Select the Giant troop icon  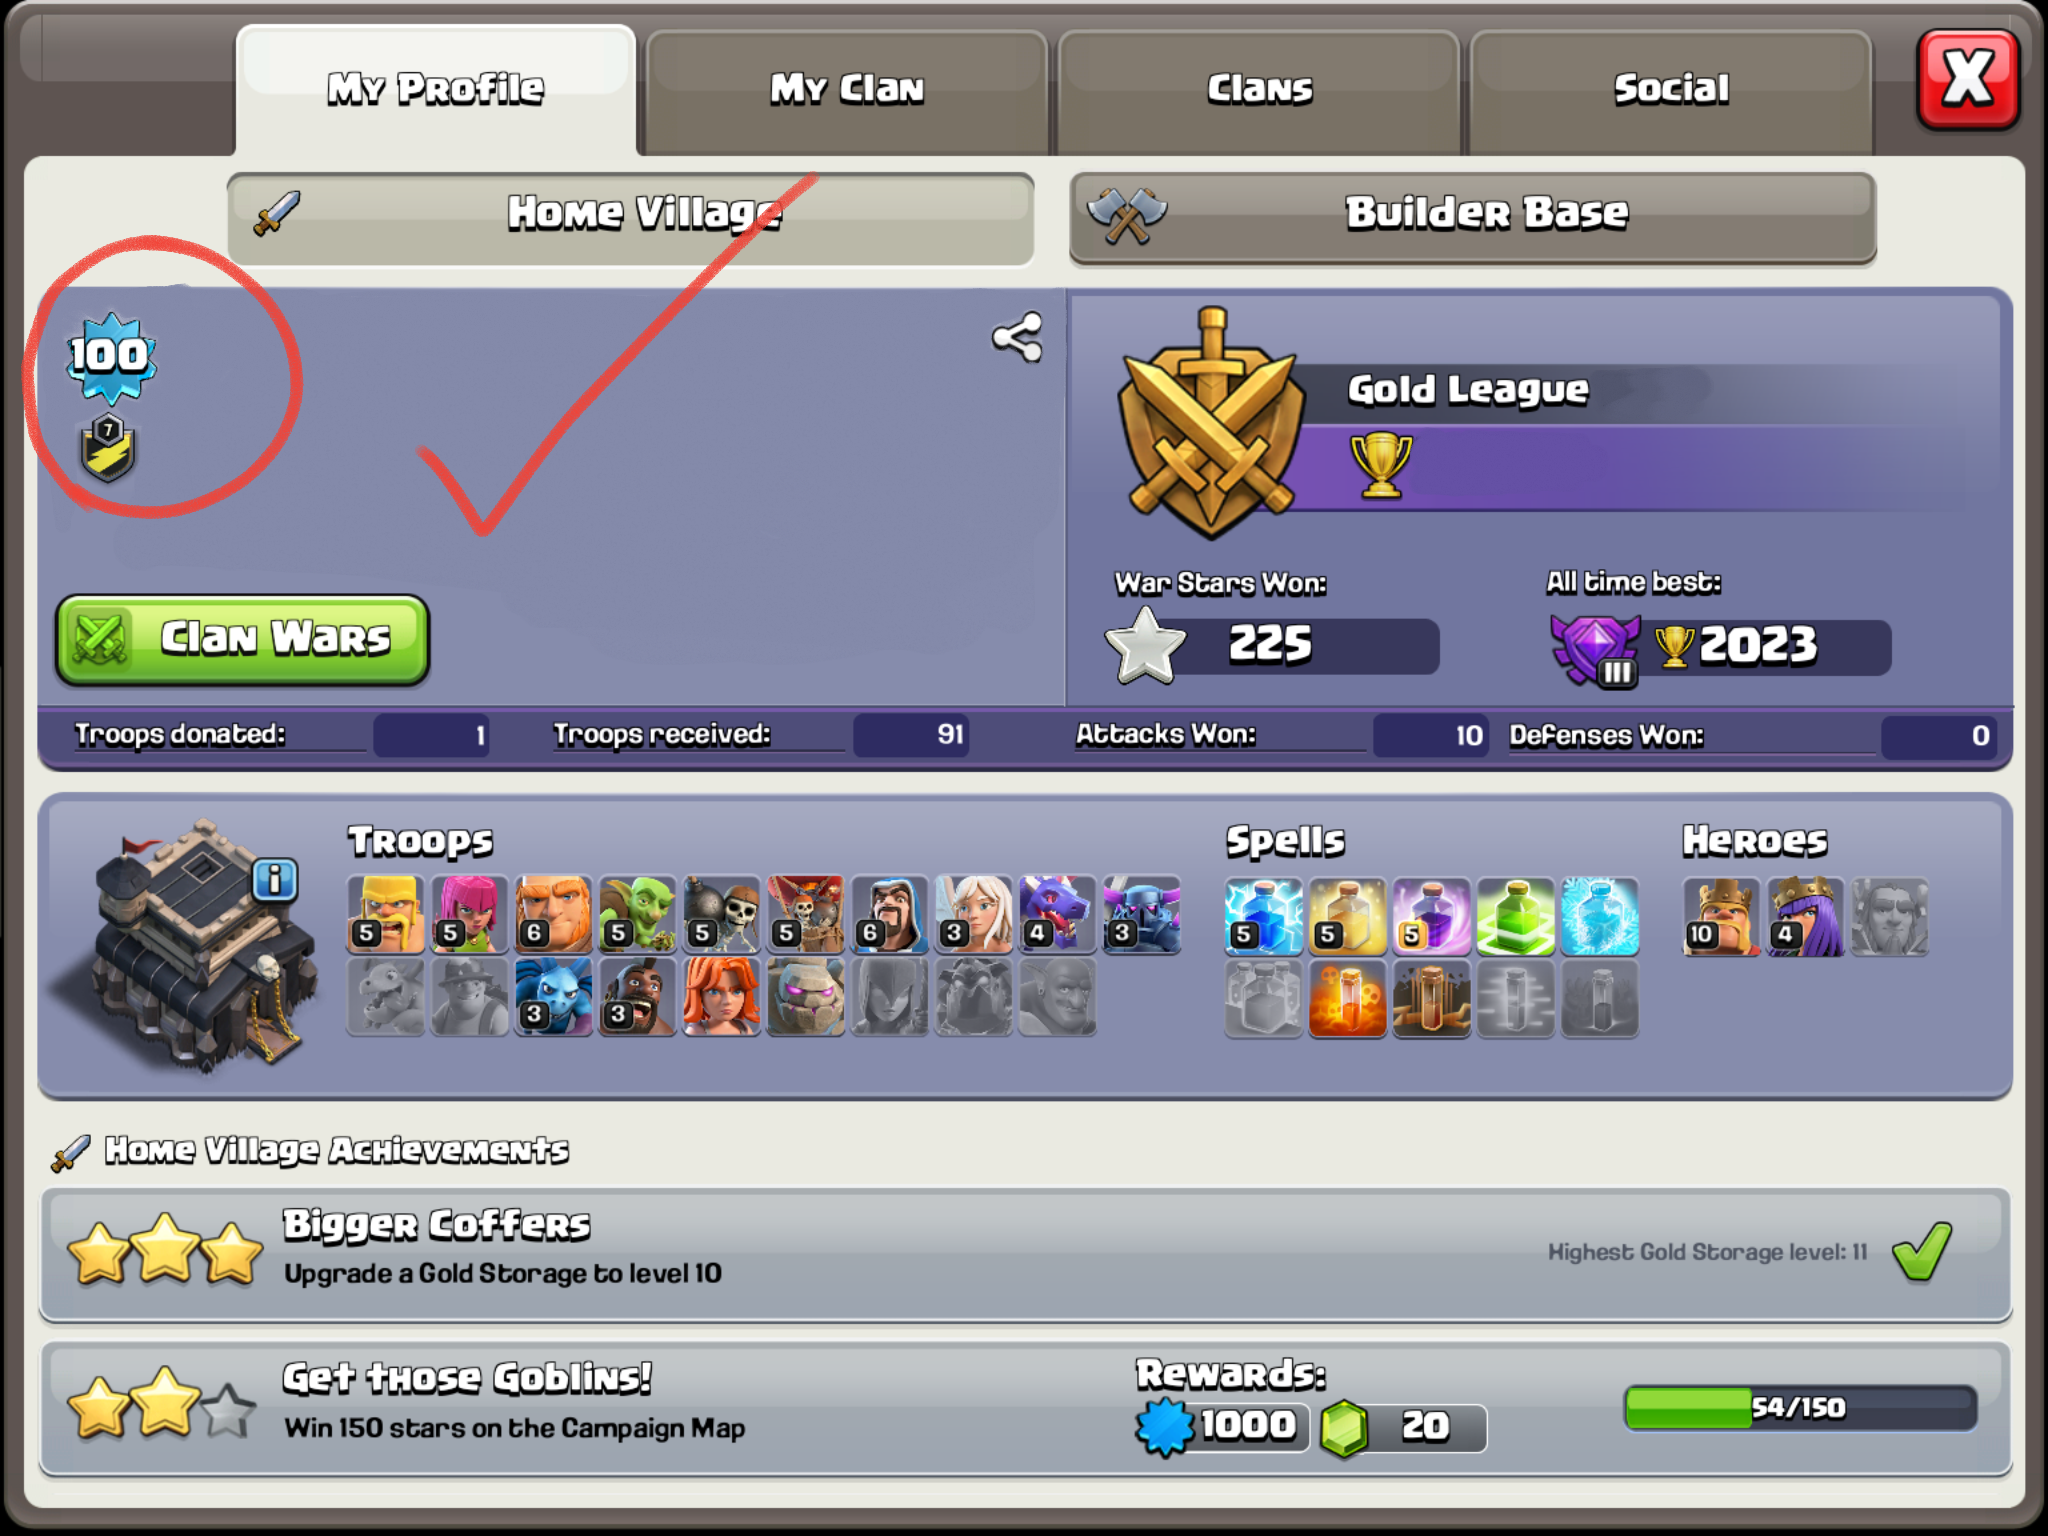click(x=553, y=914)
